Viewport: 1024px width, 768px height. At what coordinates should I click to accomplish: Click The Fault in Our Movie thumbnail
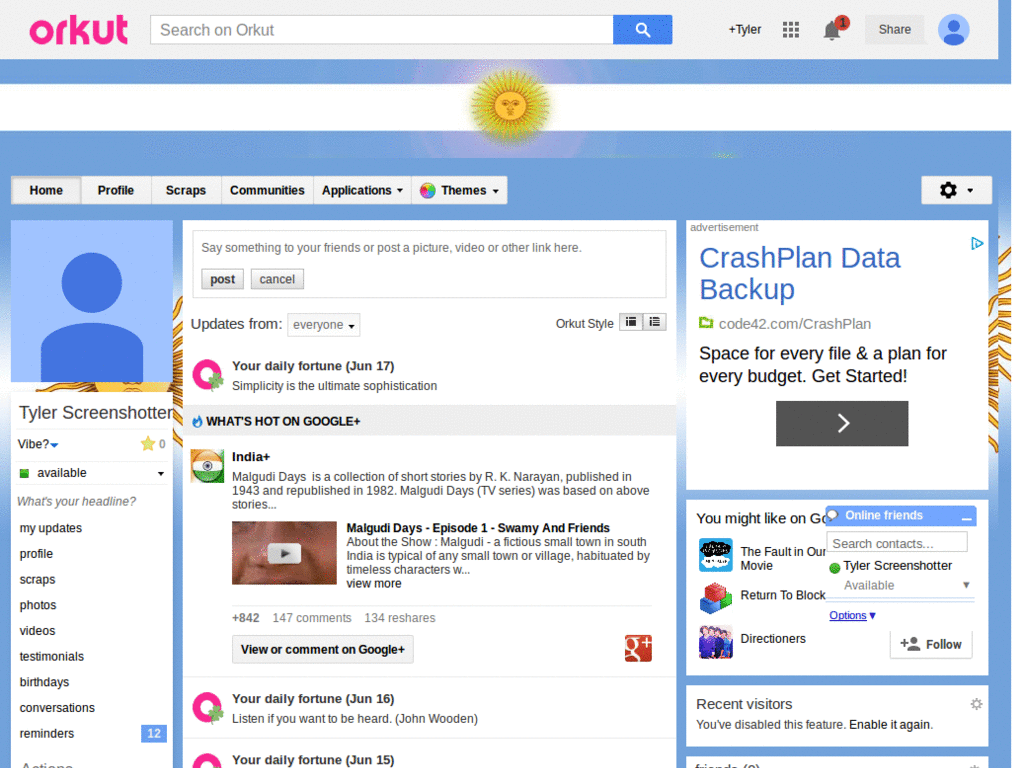(715, 555)
